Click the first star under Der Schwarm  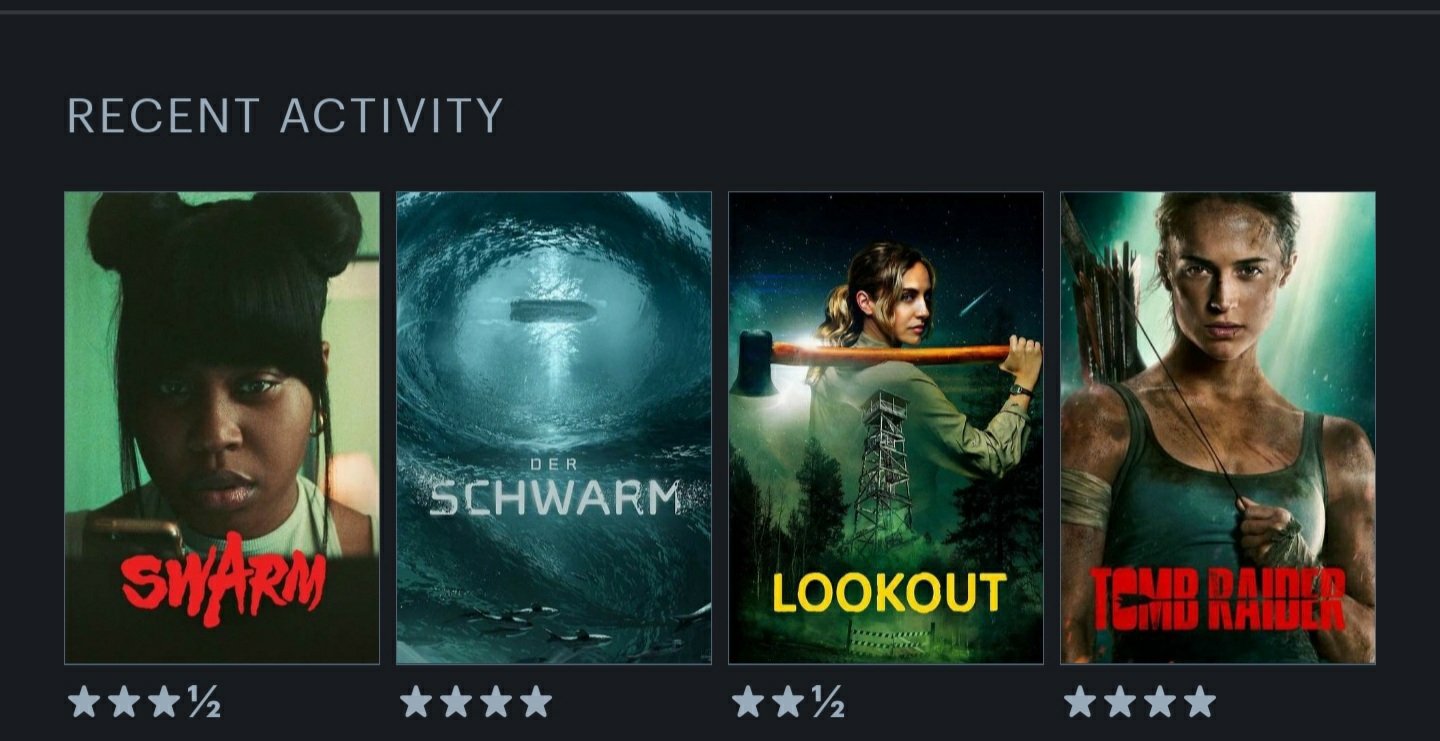tap(415, 702)
